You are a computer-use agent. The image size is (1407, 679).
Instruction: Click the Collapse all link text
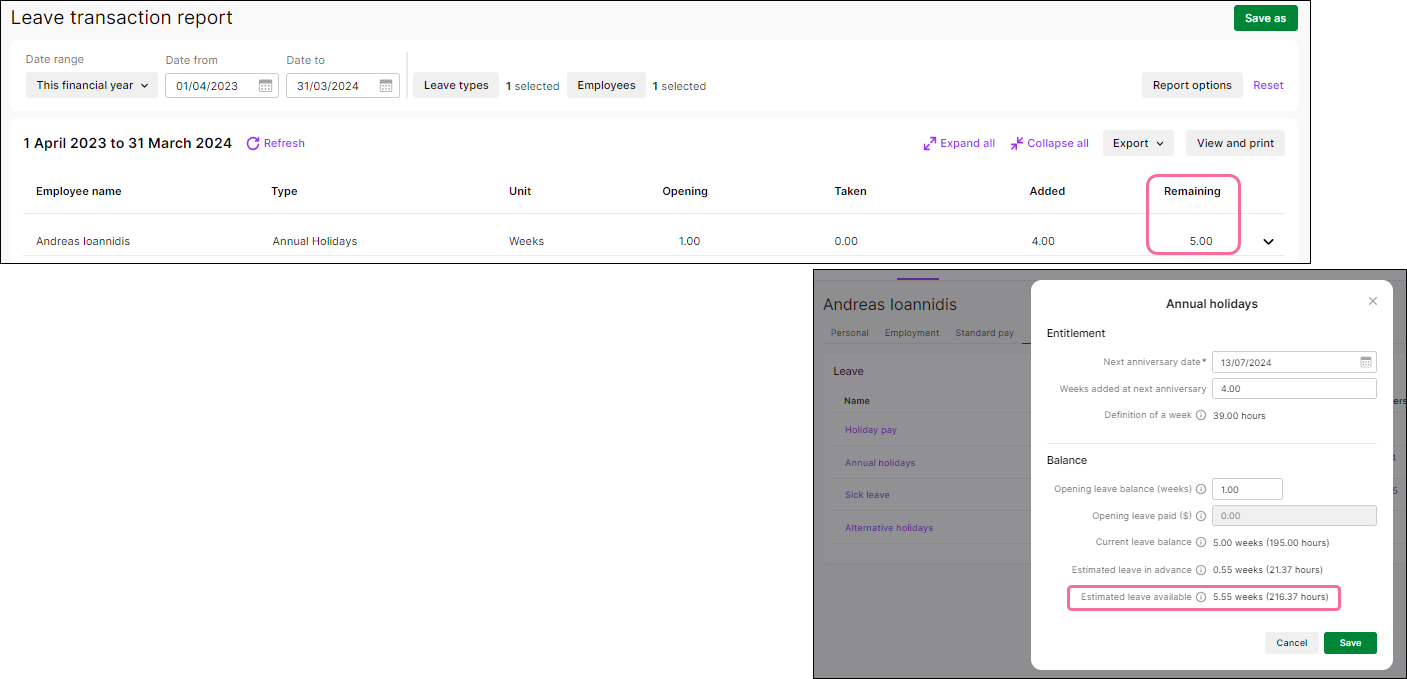pos(1058,143)
